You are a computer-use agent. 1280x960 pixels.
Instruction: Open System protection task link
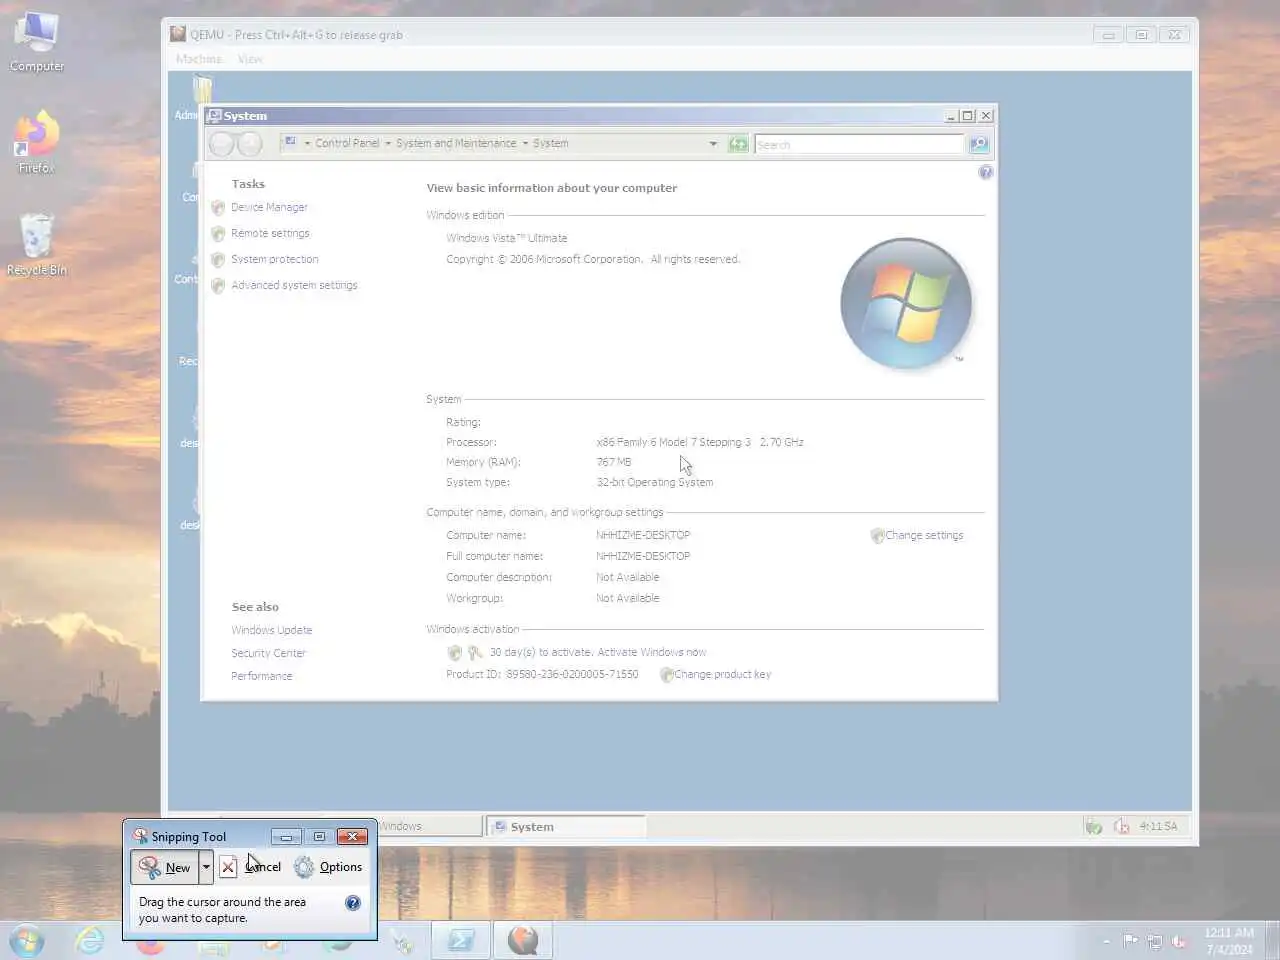click(x=275, y=259)
